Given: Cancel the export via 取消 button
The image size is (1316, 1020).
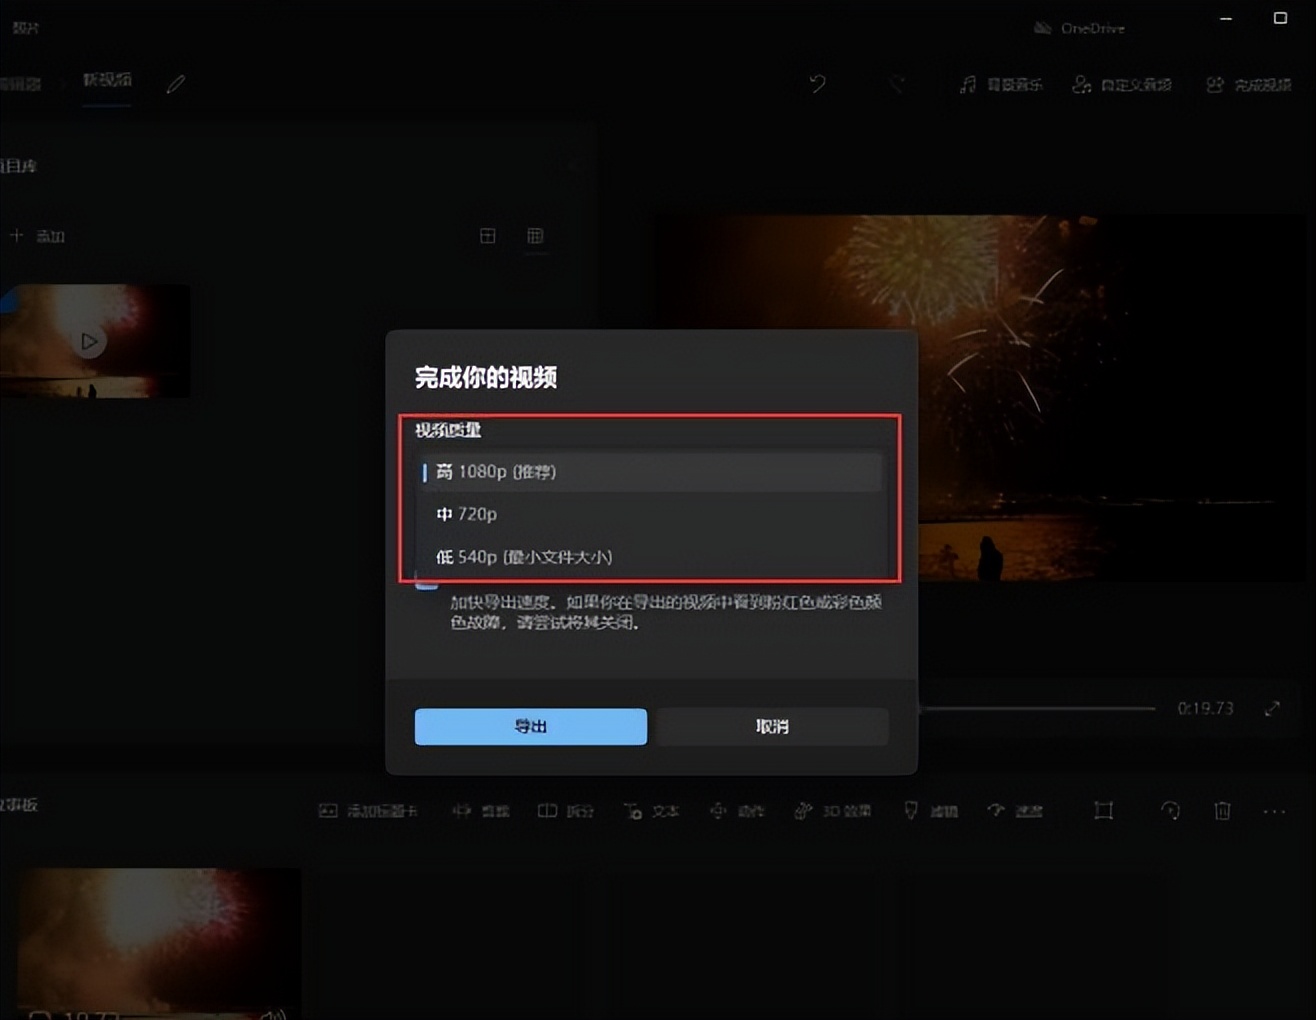Looking at the screenshot, I should click(x=771, y=727).
